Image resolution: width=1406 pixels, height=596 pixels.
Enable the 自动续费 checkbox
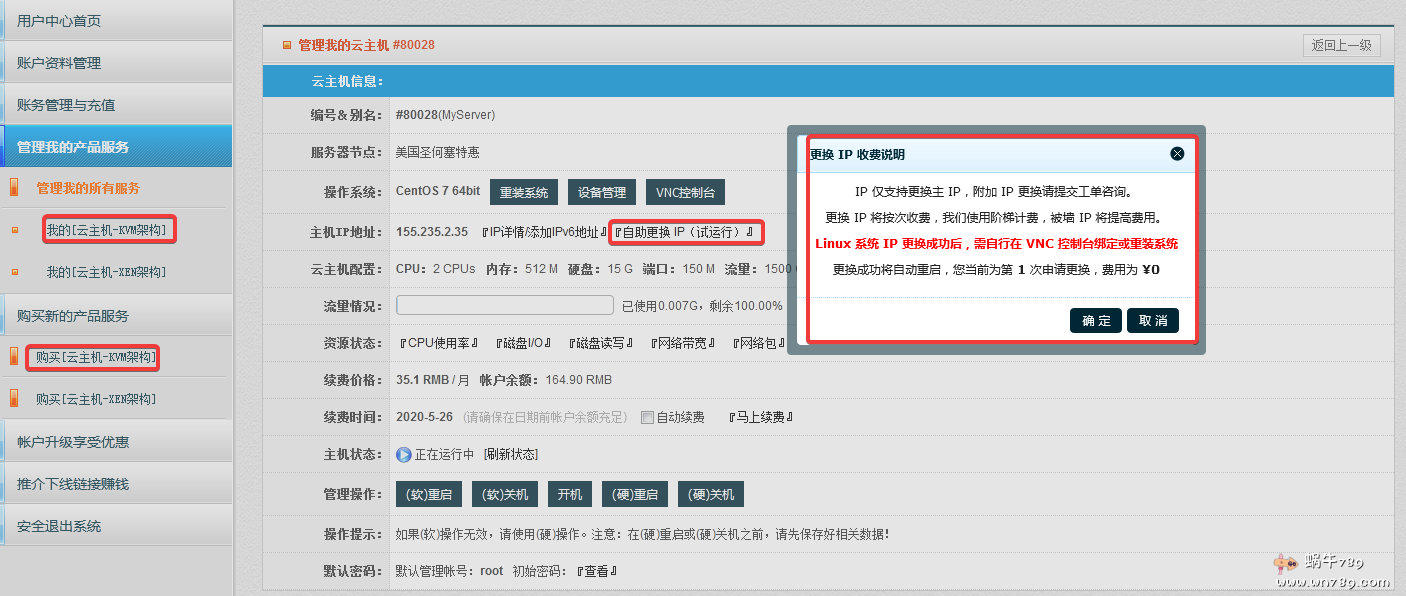647,417
